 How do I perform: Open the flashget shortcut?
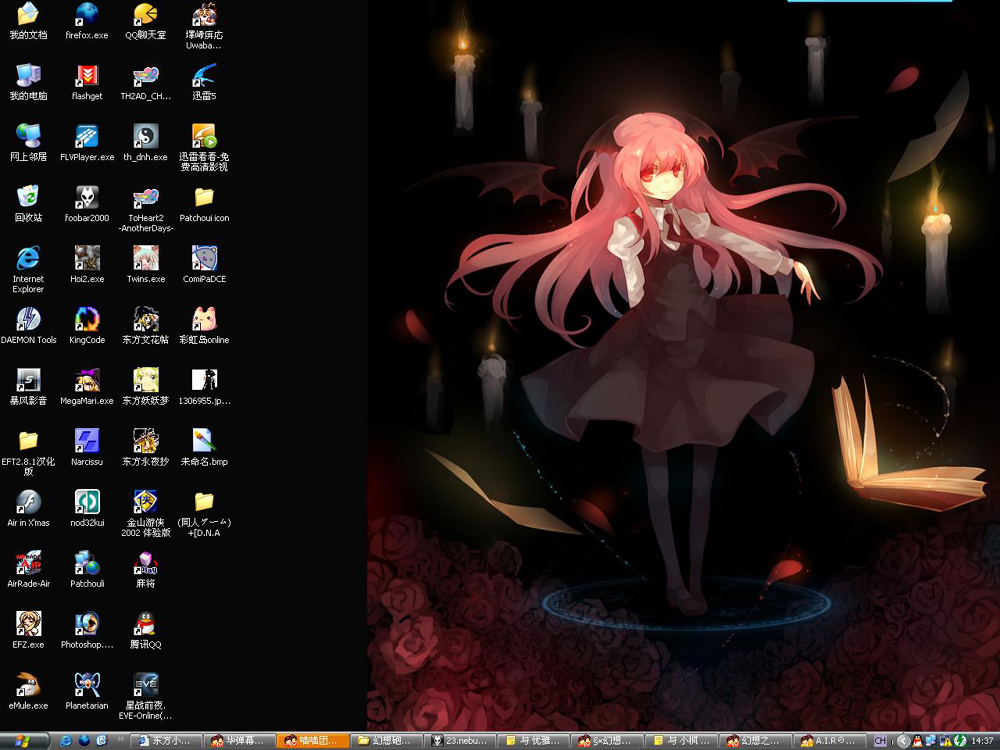87,82
